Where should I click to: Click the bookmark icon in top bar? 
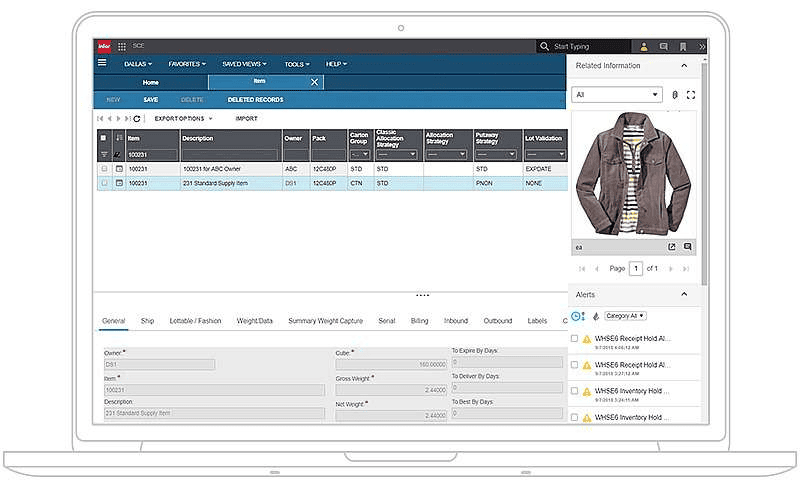(x=683, y=46)
